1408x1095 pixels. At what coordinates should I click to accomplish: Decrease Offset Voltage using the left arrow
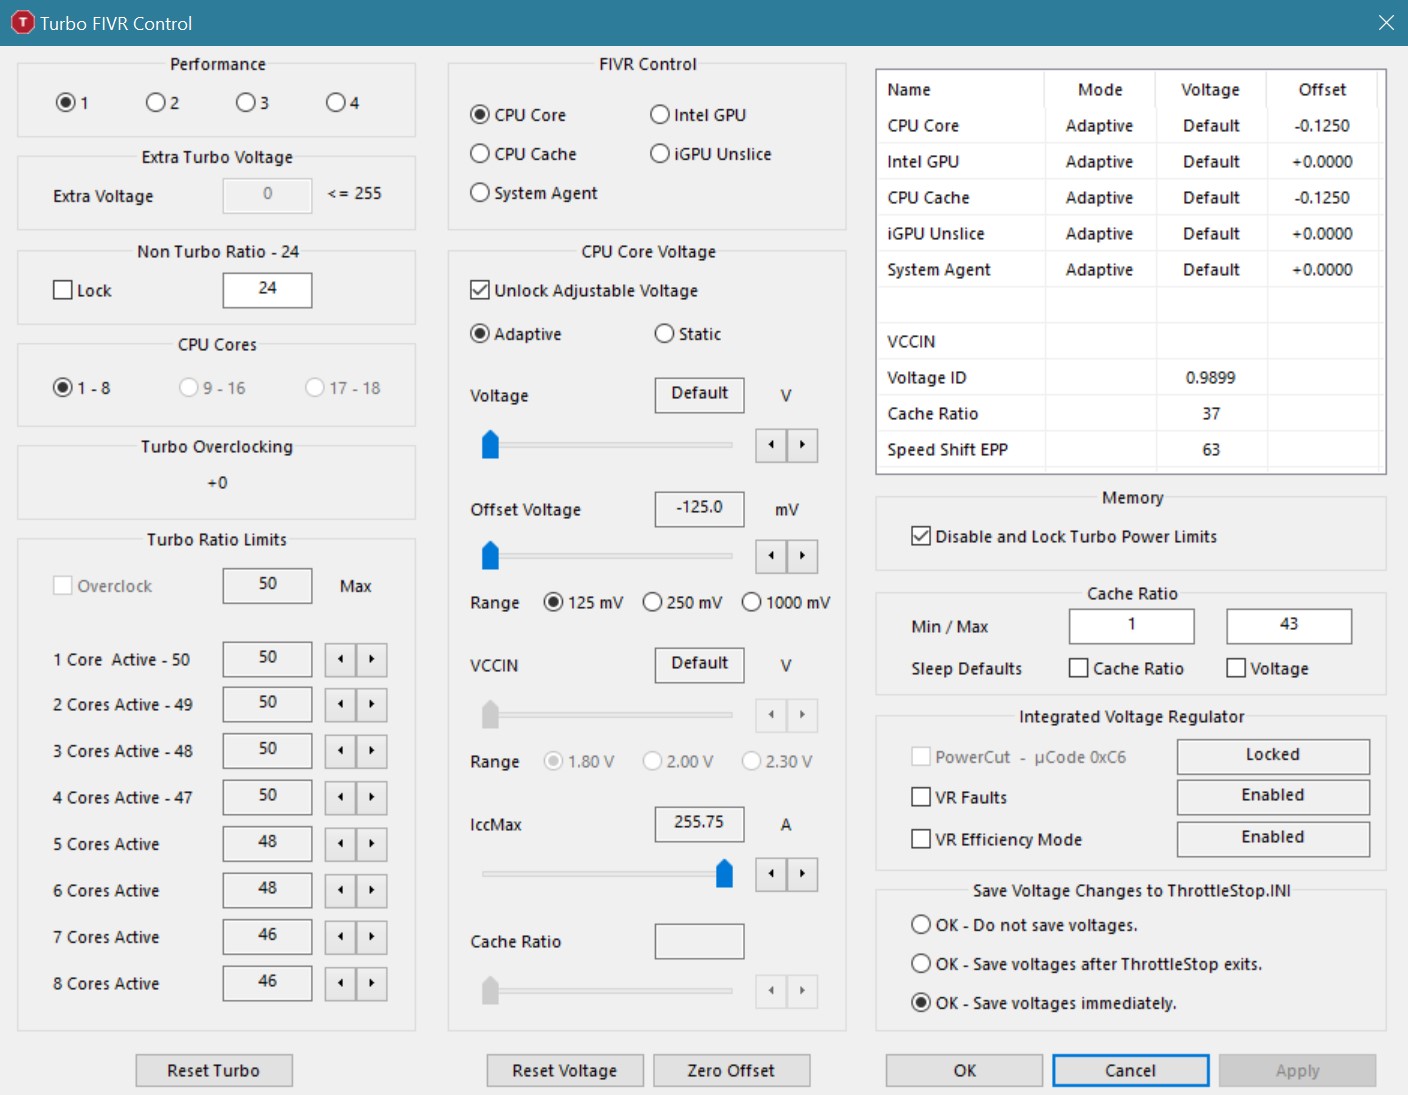pyautogui.click(x=770, y=556)
